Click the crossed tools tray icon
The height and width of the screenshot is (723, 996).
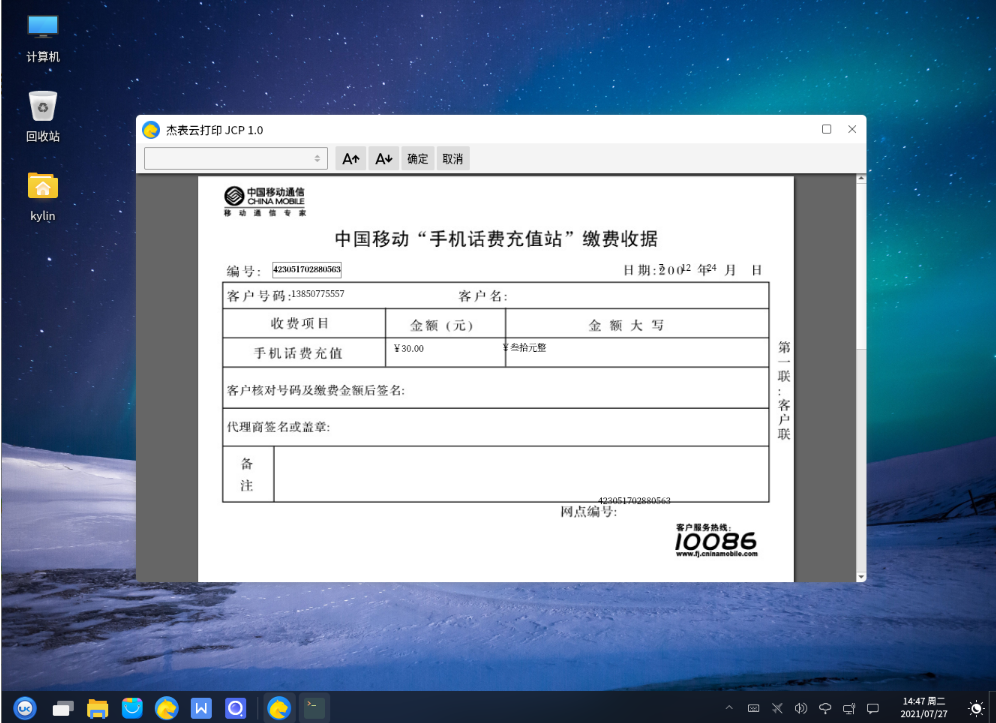click(777, 708)
